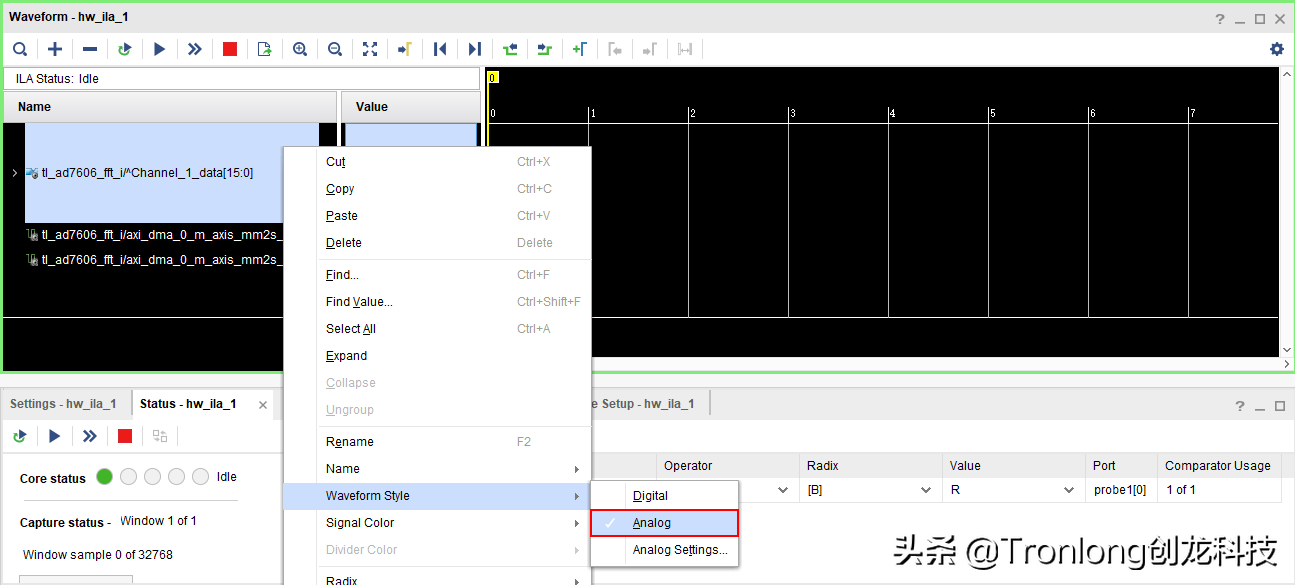The image size is (1295, 585).
Task: Click the plus icon to add probes
Action: point(55,49)
